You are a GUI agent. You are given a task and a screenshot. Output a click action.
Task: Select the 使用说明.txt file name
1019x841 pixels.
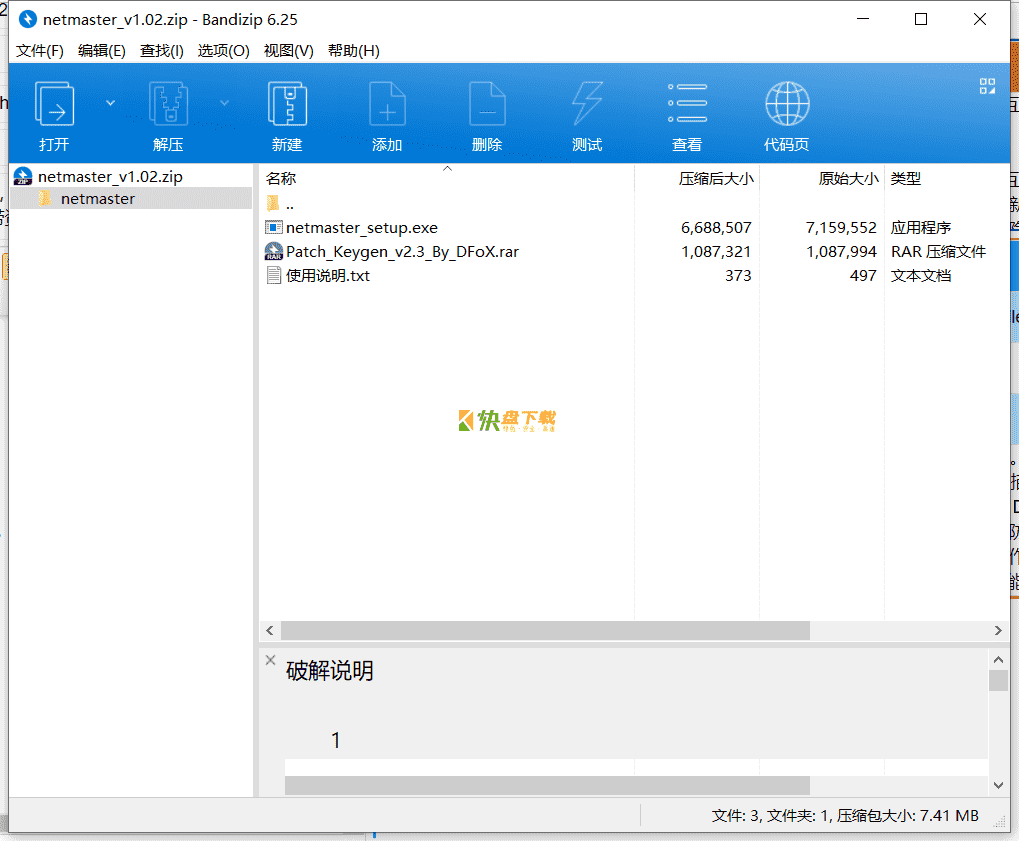pyautogui.click(x=328, y=276)
